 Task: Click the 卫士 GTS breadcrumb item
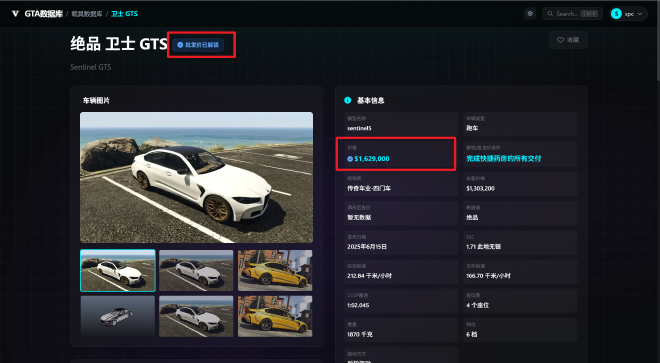[124, 14]
